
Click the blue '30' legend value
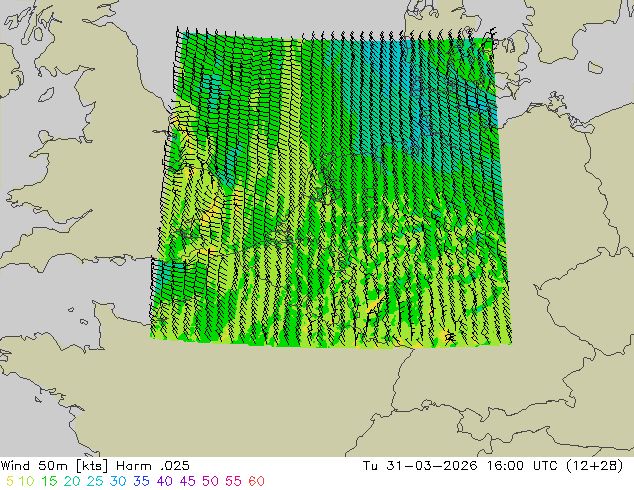pyautogui.click(x=118, y=481)
